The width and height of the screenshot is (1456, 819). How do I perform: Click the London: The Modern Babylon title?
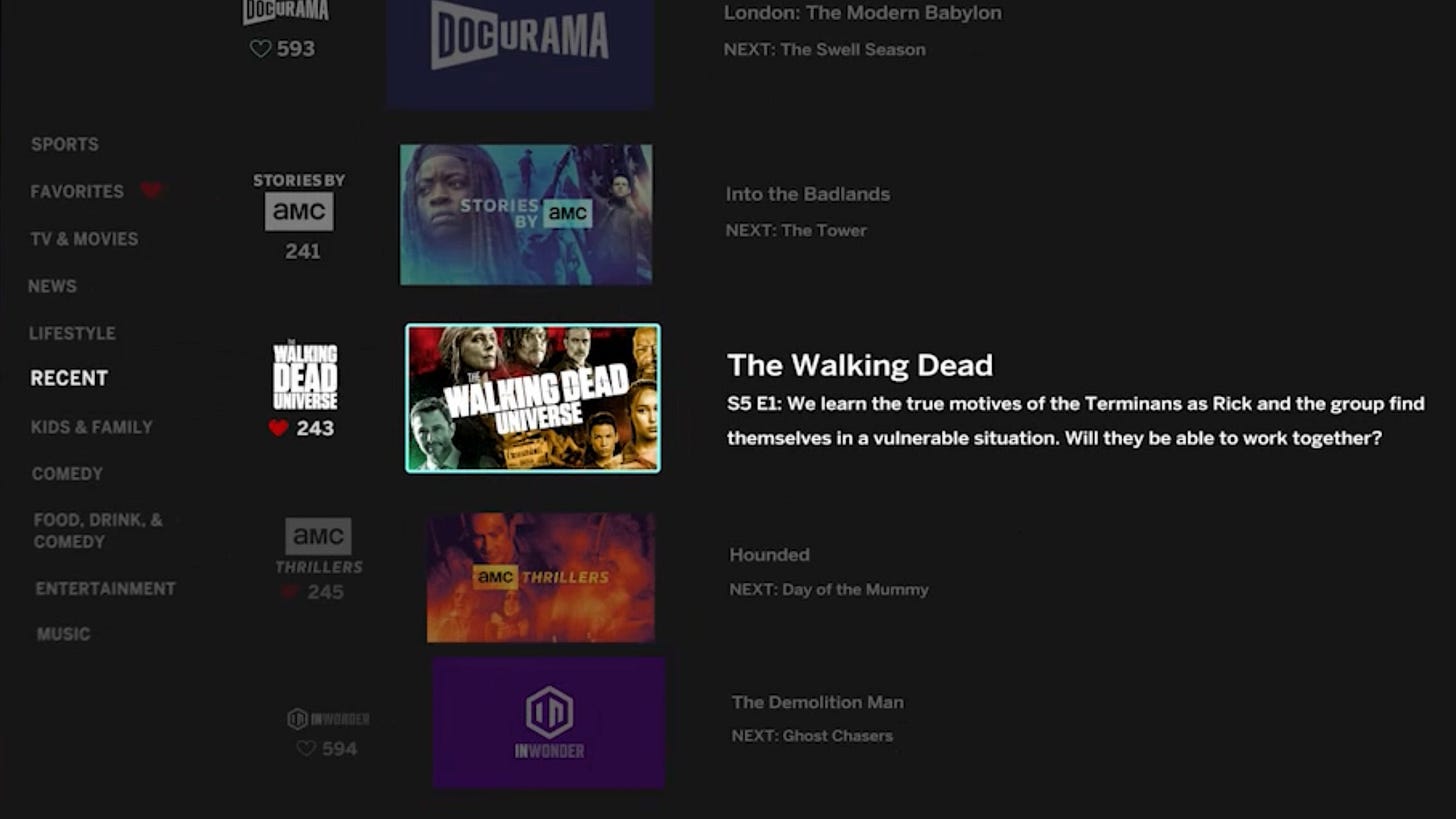click(863, 13)
